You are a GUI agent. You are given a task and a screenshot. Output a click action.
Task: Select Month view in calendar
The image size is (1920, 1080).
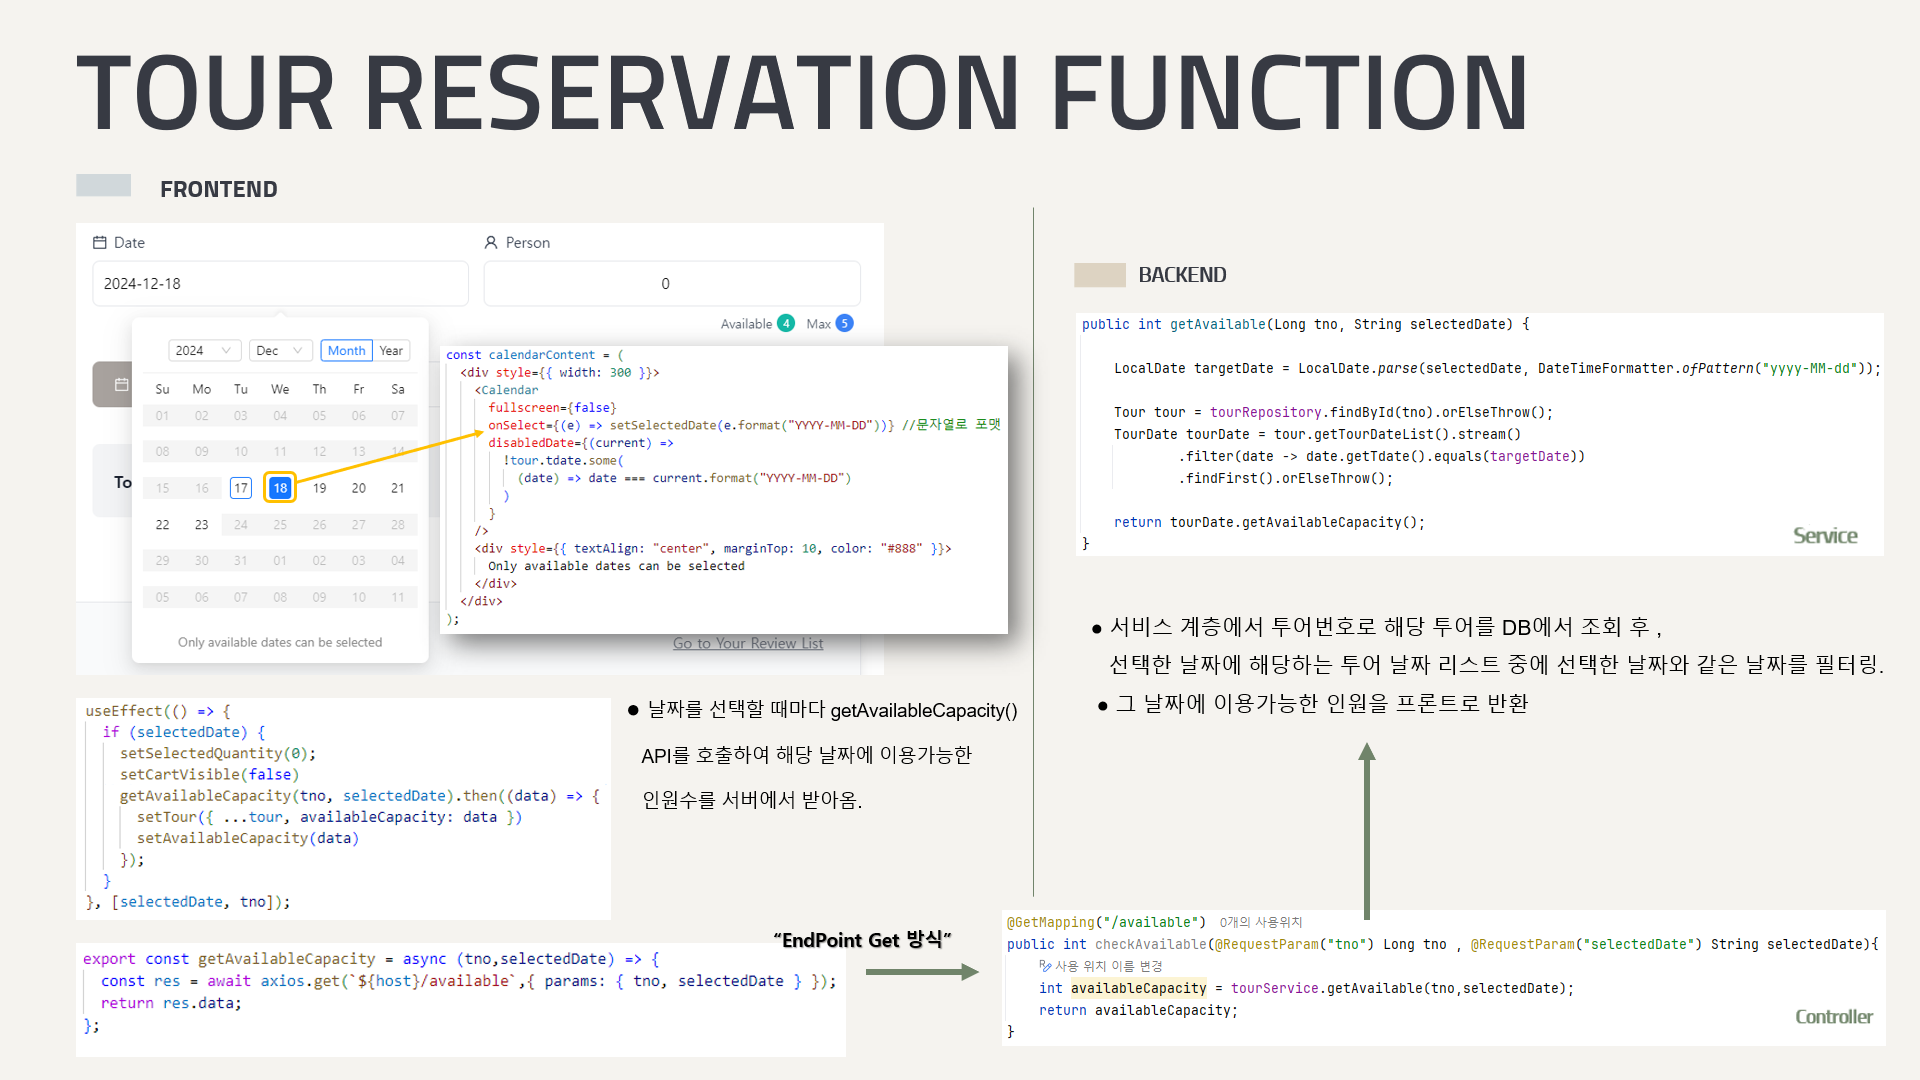pyautogui.click(x=346, y=351)
